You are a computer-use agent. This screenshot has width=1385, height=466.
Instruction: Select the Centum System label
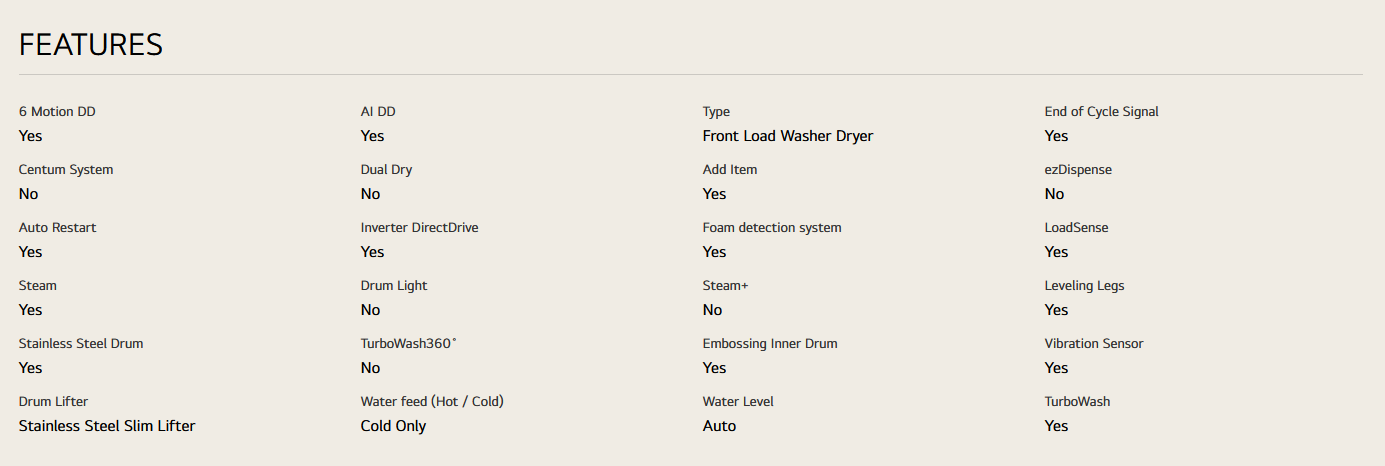click(x=66, y=170)
